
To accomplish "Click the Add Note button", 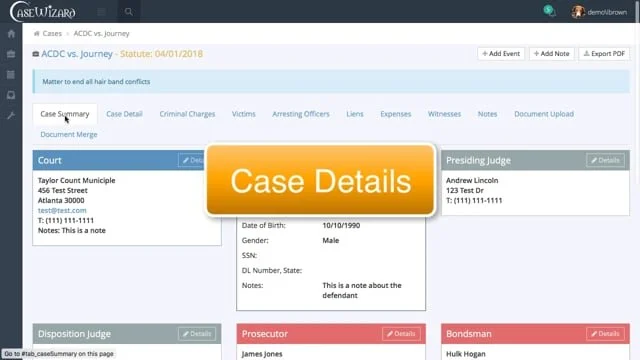I will (551, 53).
